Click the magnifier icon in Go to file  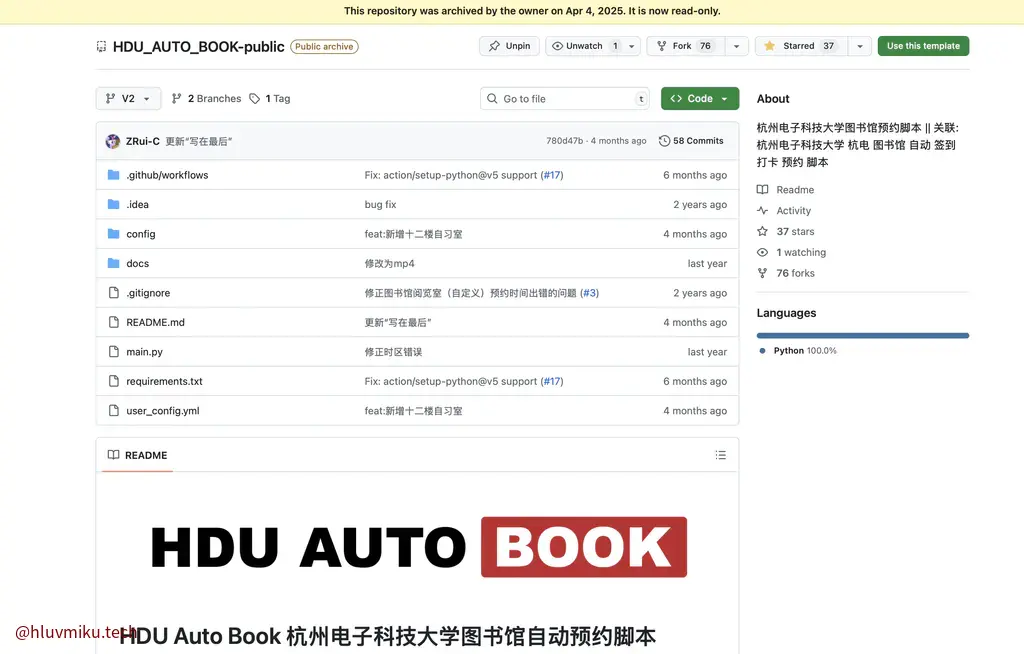tap(492, 99)
